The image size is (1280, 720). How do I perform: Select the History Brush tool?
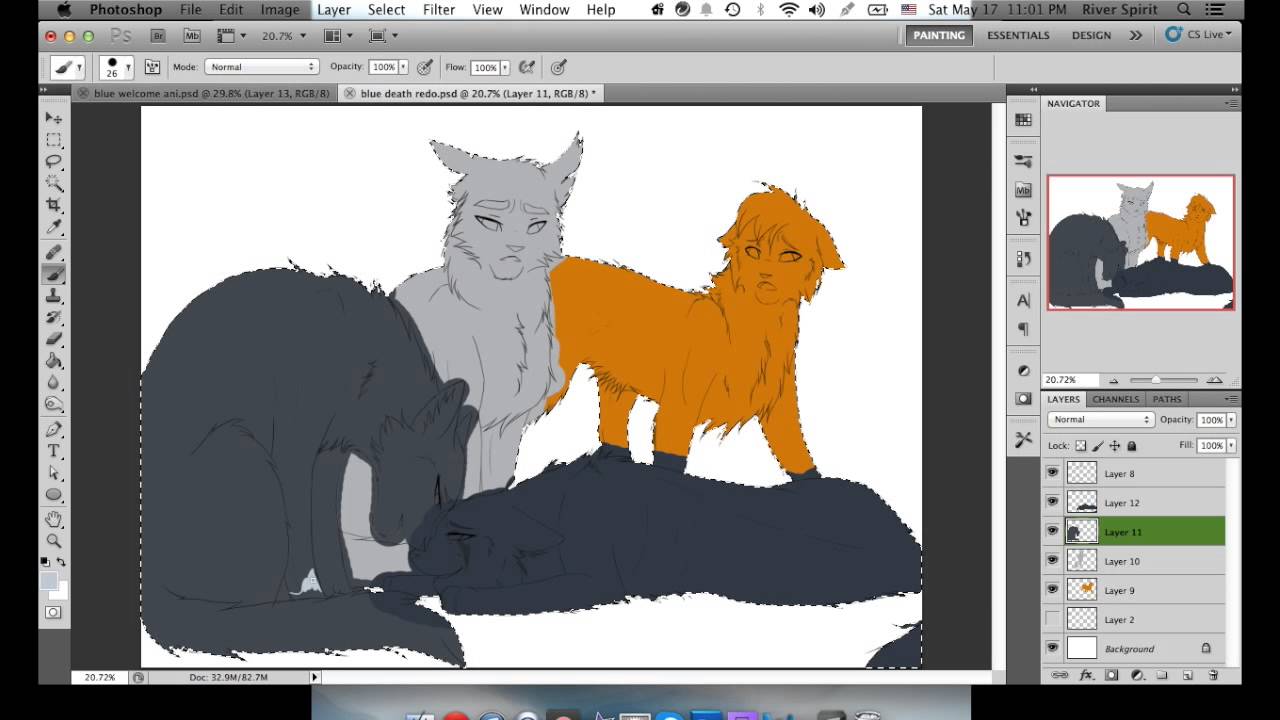54,317
